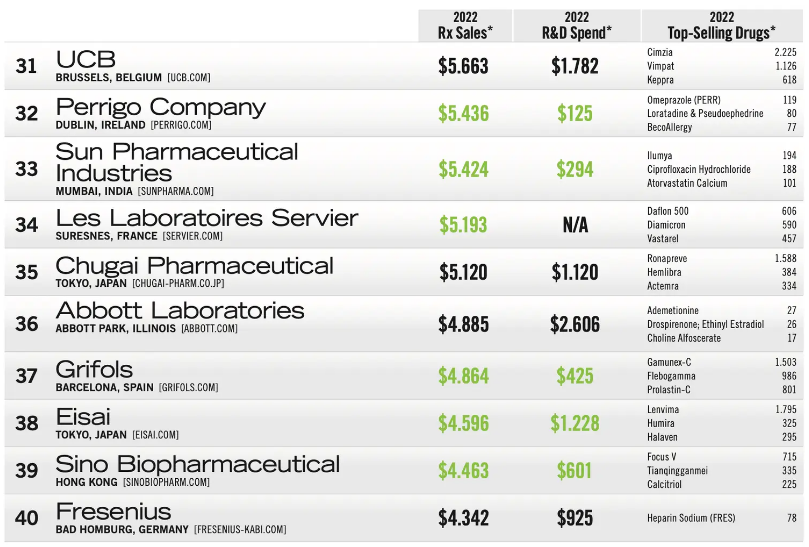Click the Top-Selling Drugs column header

(721, 25)
